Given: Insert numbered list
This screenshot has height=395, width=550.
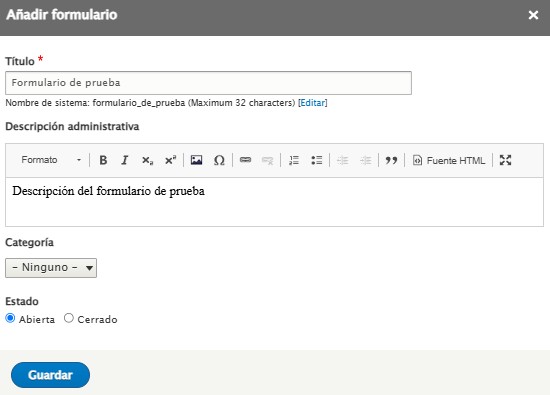Looking at the screenshot, I should [294, 160].
